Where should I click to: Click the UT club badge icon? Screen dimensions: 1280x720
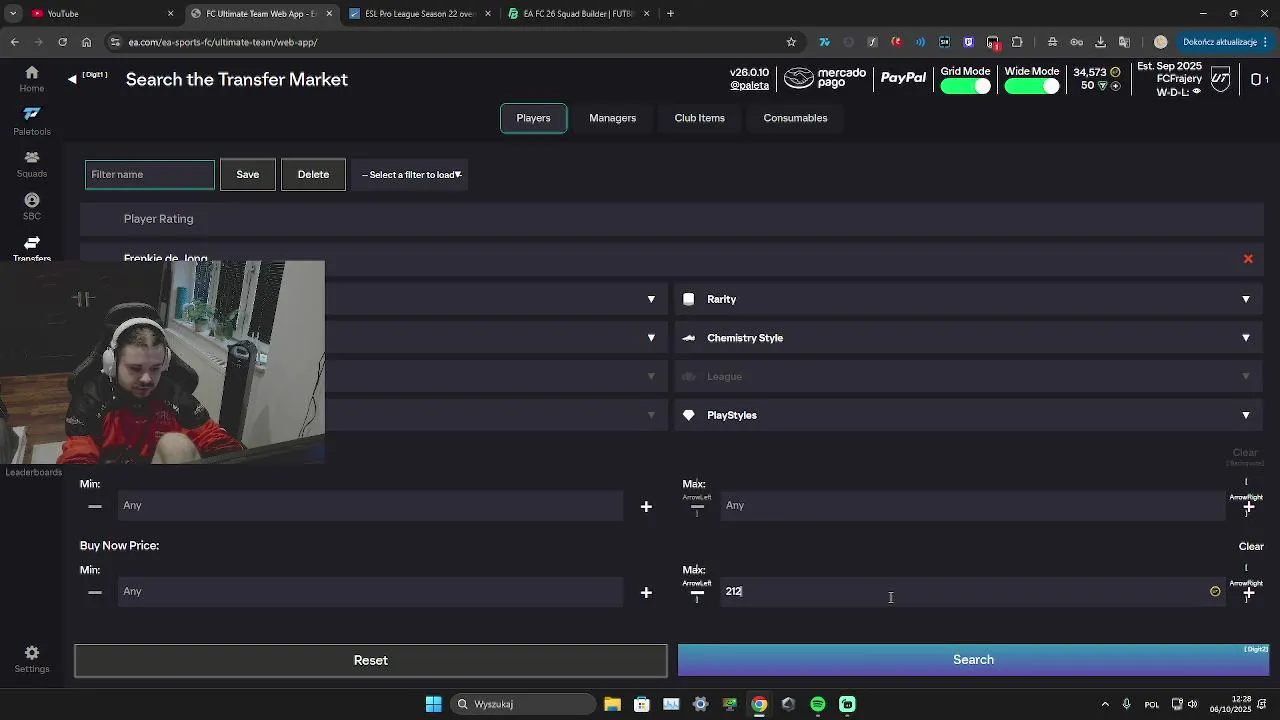(1220, 79)
